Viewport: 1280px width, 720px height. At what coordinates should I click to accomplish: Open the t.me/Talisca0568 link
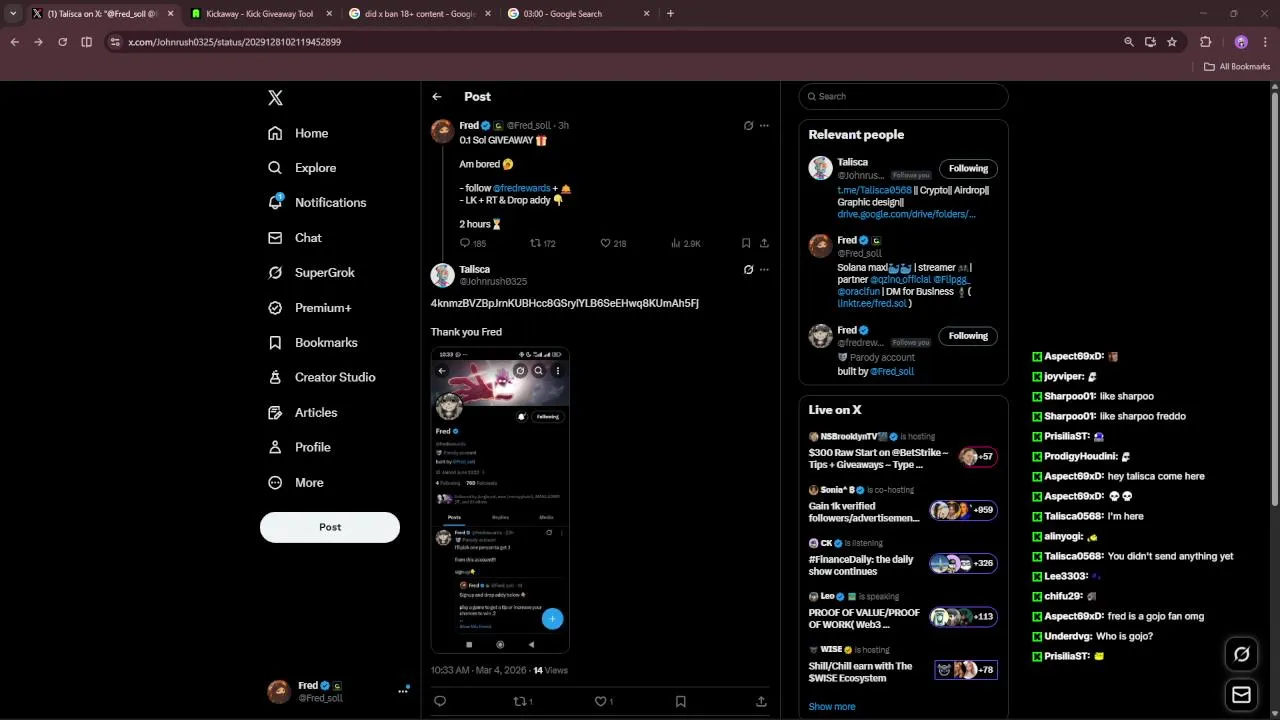pos(874,190)
